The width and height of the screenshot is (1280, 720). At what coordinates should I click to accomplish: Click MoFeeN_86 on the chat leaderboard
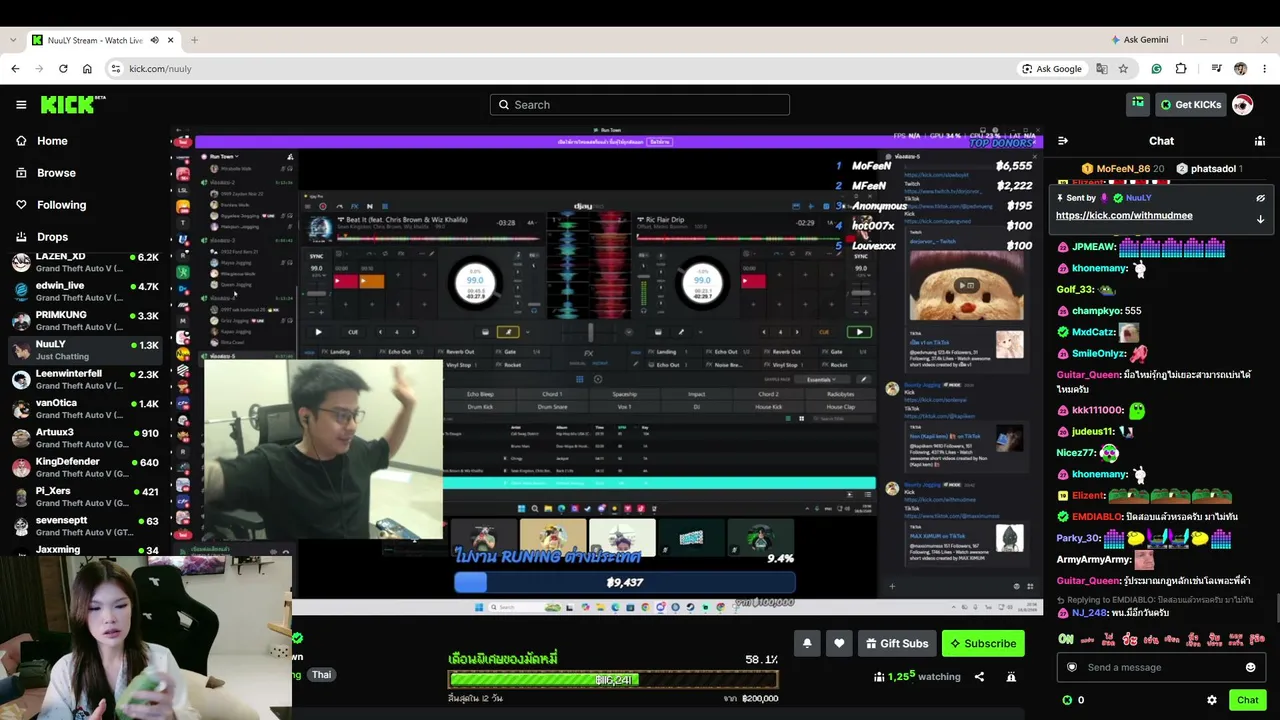1123,169
